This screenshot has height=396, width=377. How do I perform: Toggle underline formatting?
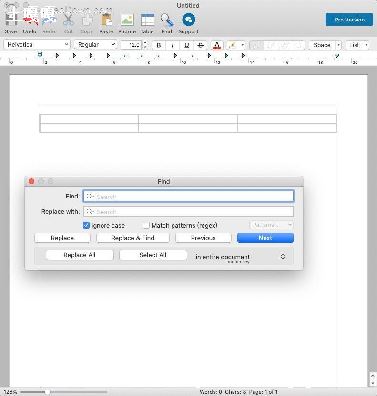coord(186,45)
